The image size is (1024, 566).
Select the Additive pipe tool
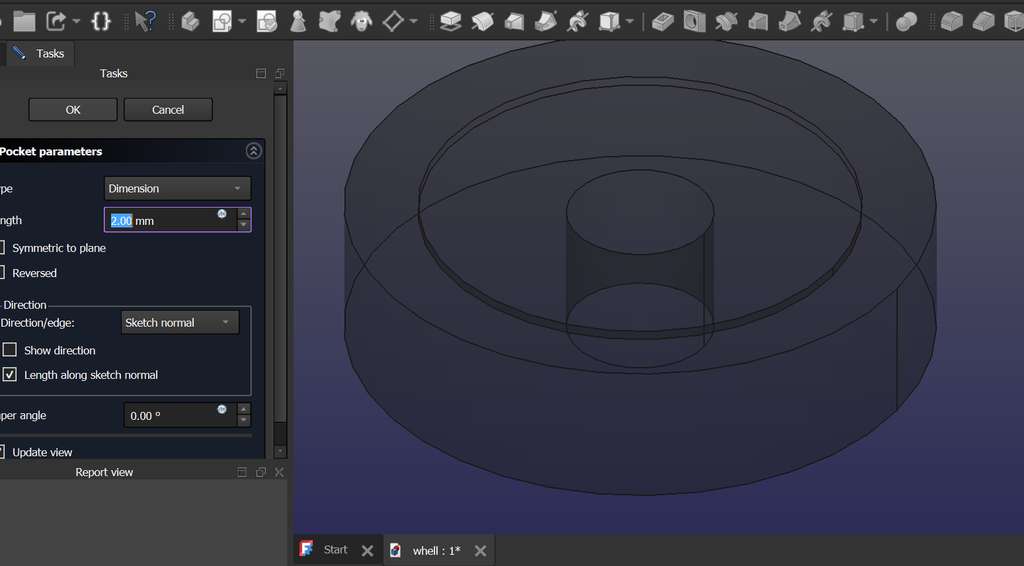545,22
